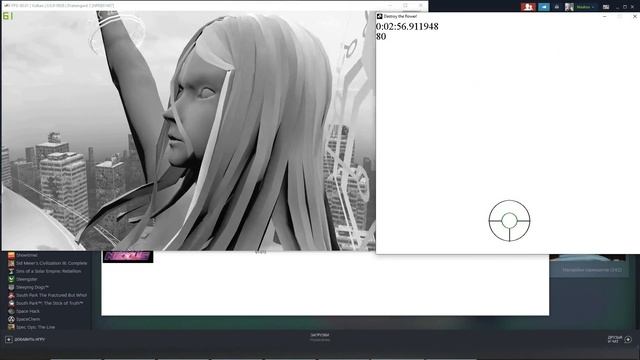Open Friends & Chat at bottom right
This screenshot has height=360, width=640.
[620, 339]
